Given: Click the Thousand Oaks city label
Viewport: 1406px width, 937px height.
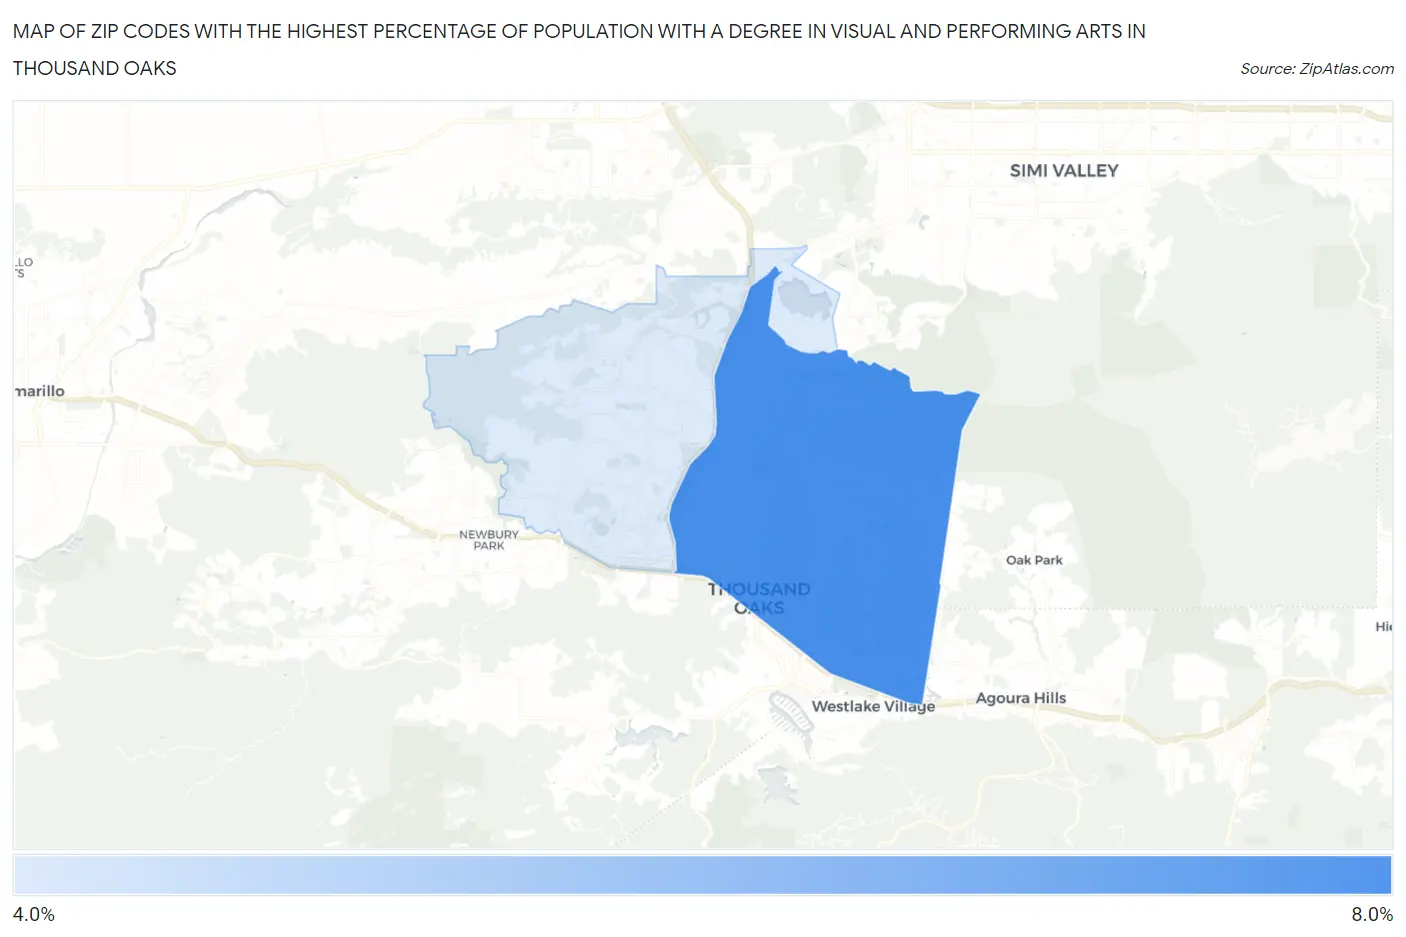Looking at the screenshot, I should (759, 598).
